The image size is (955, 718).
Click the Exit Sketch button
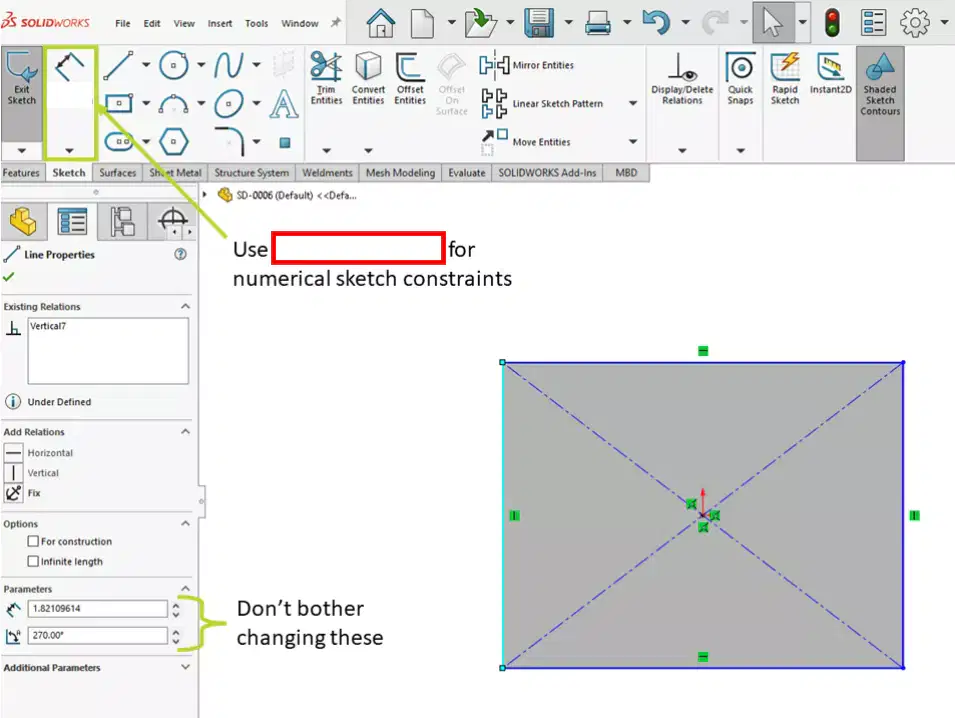21,78
